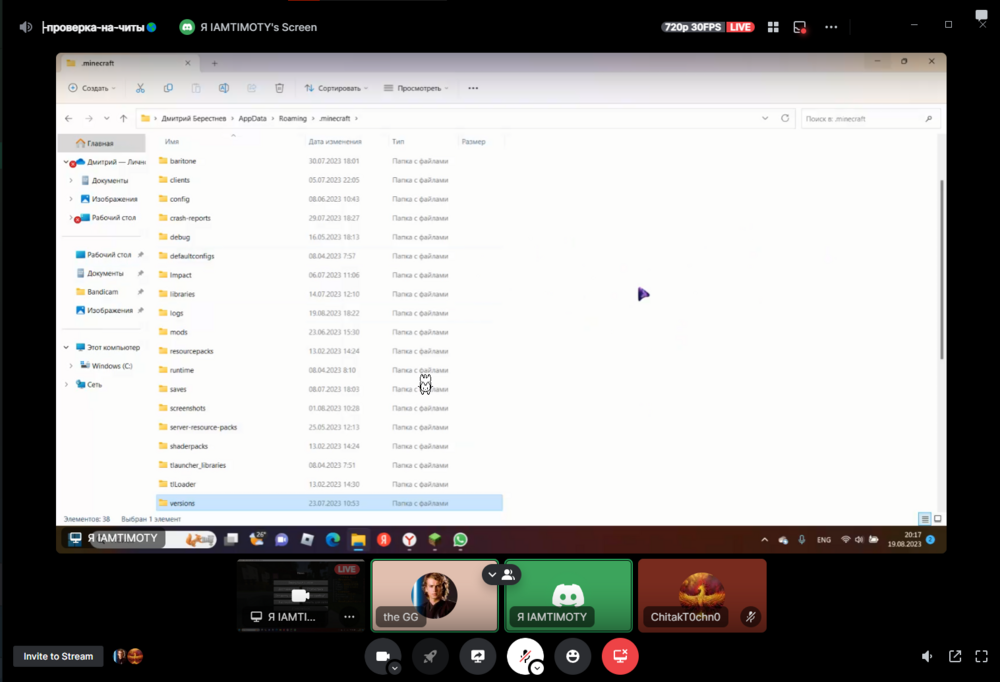1000x682 pixels.
Task: Open the Сортировать dropdown
Action: click(x=336, y=88)
